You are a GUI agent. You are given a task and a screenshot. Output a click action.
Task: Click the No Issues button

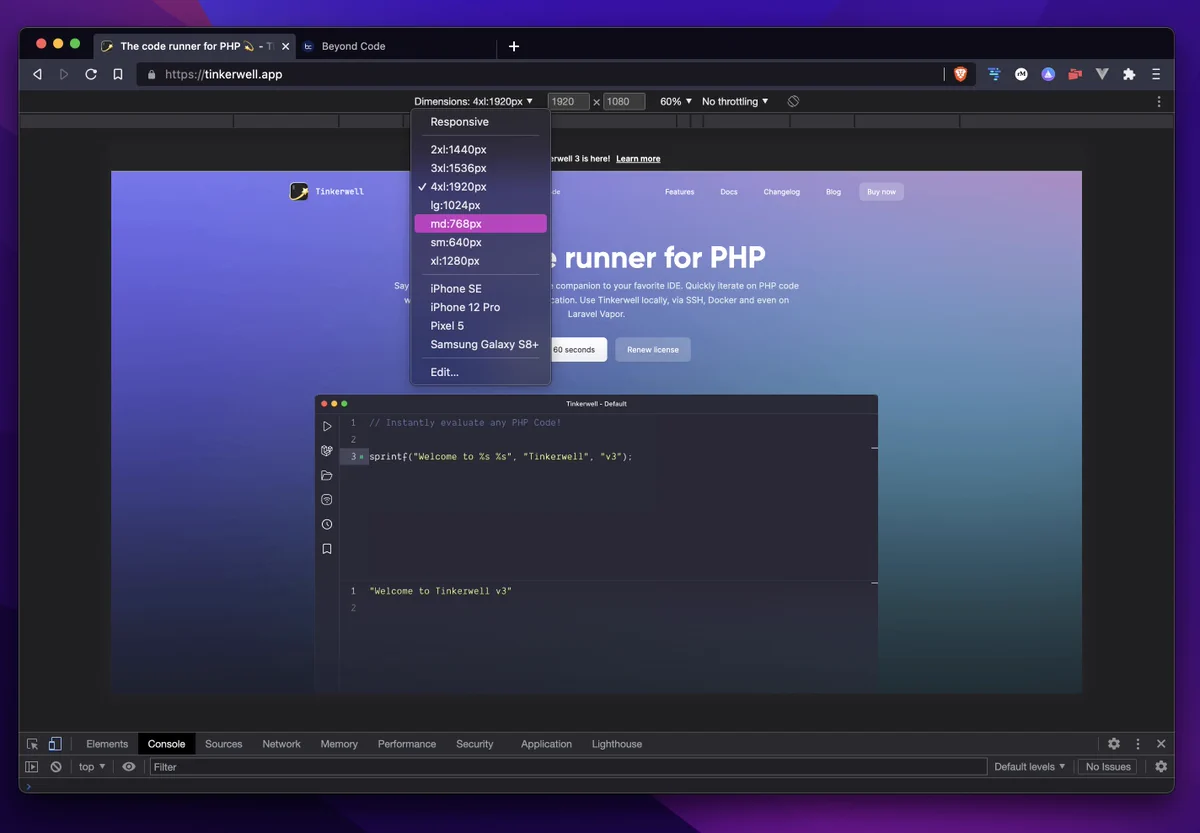(x=1108, y=767)
